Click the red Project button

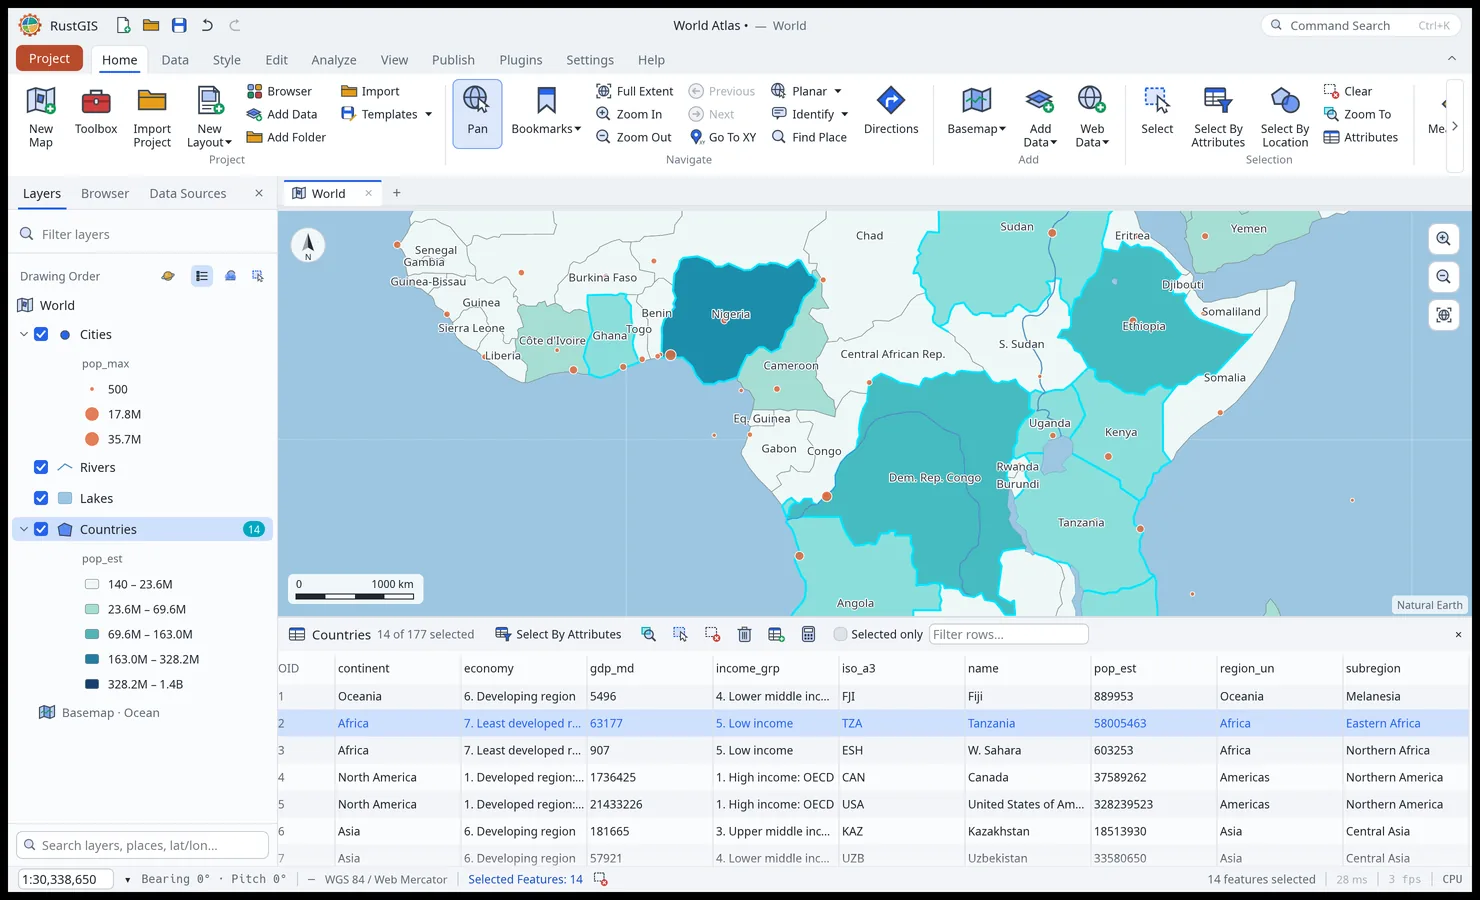tap(49, 59)
